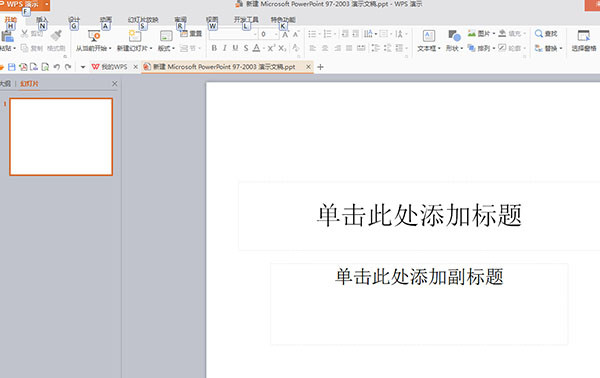Apply font color with the A icon
Viewport: 600px width, 378px height.
256,48
